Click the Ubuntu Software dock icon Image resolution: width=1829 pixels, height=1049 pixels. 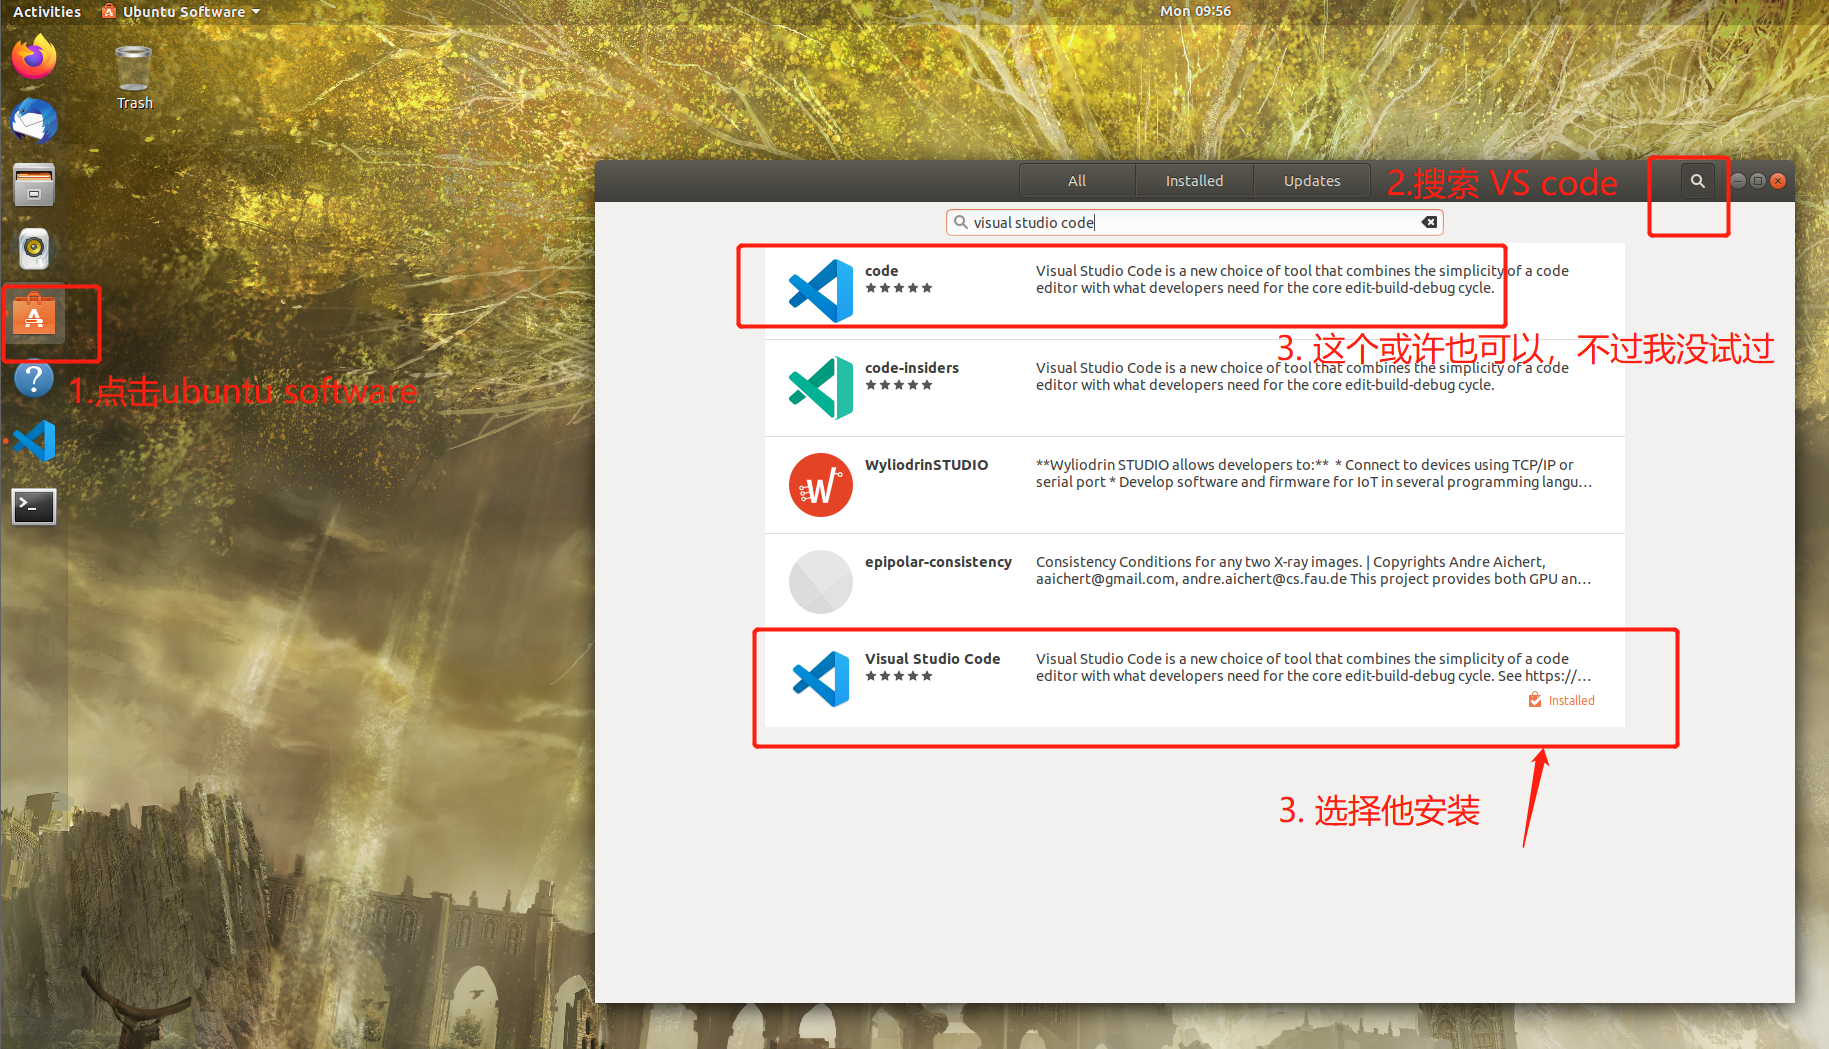click(x=34, y=316)
